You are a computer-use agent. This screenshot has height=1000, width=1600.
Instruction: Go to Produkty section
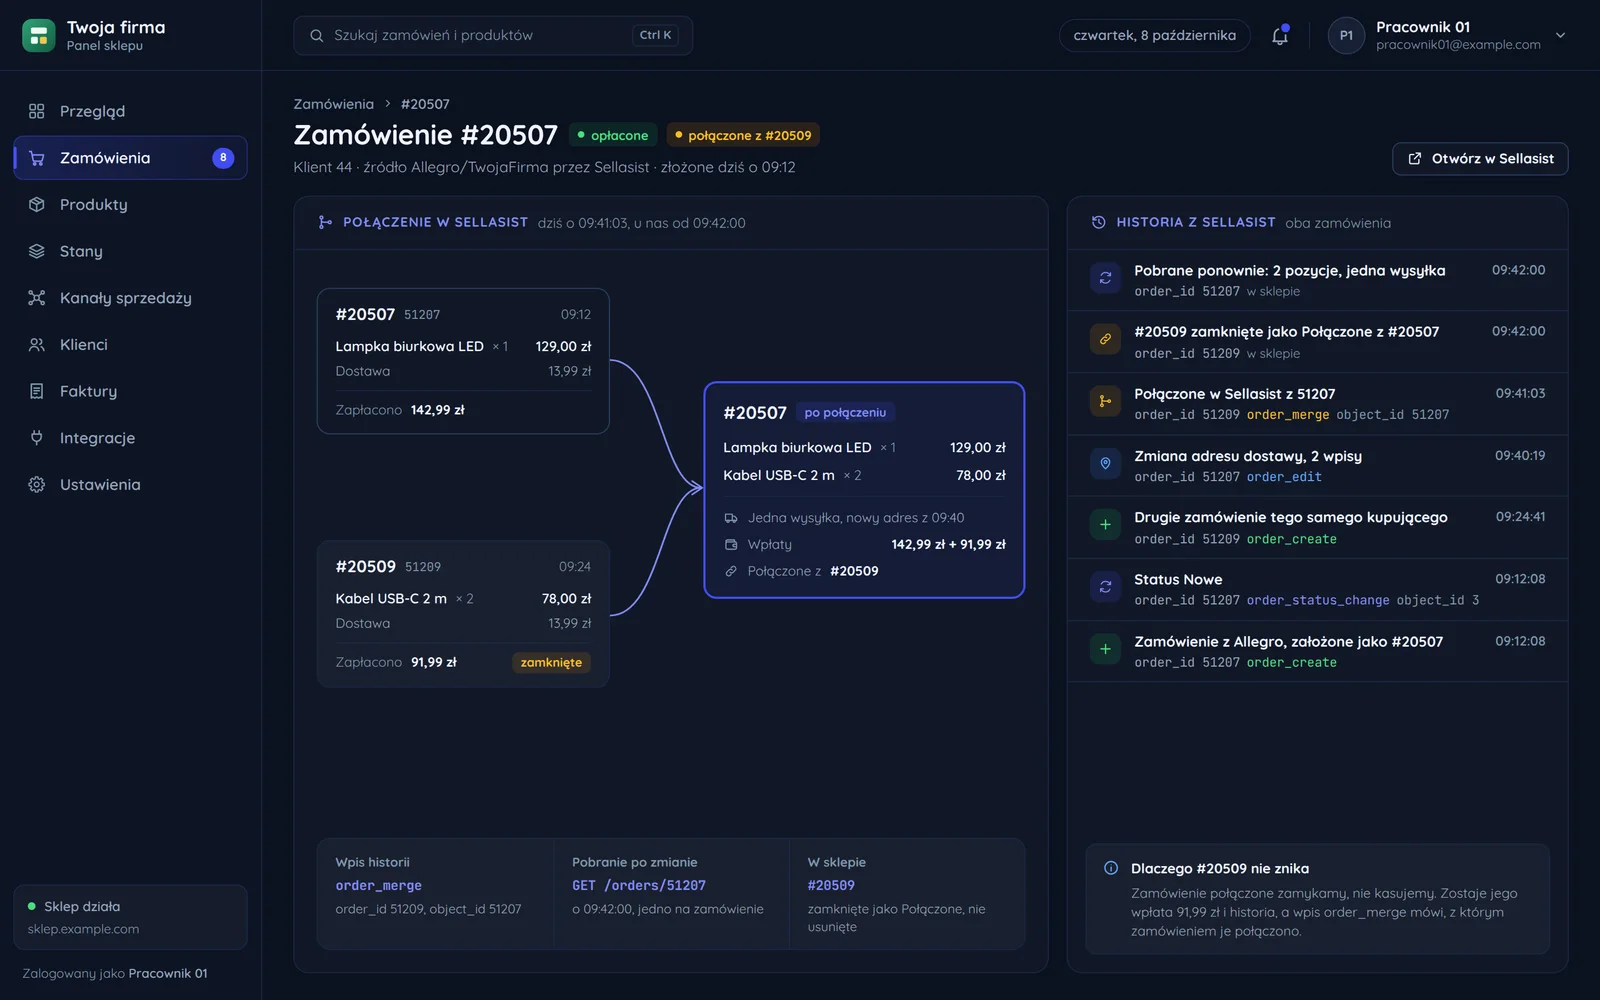130,204
